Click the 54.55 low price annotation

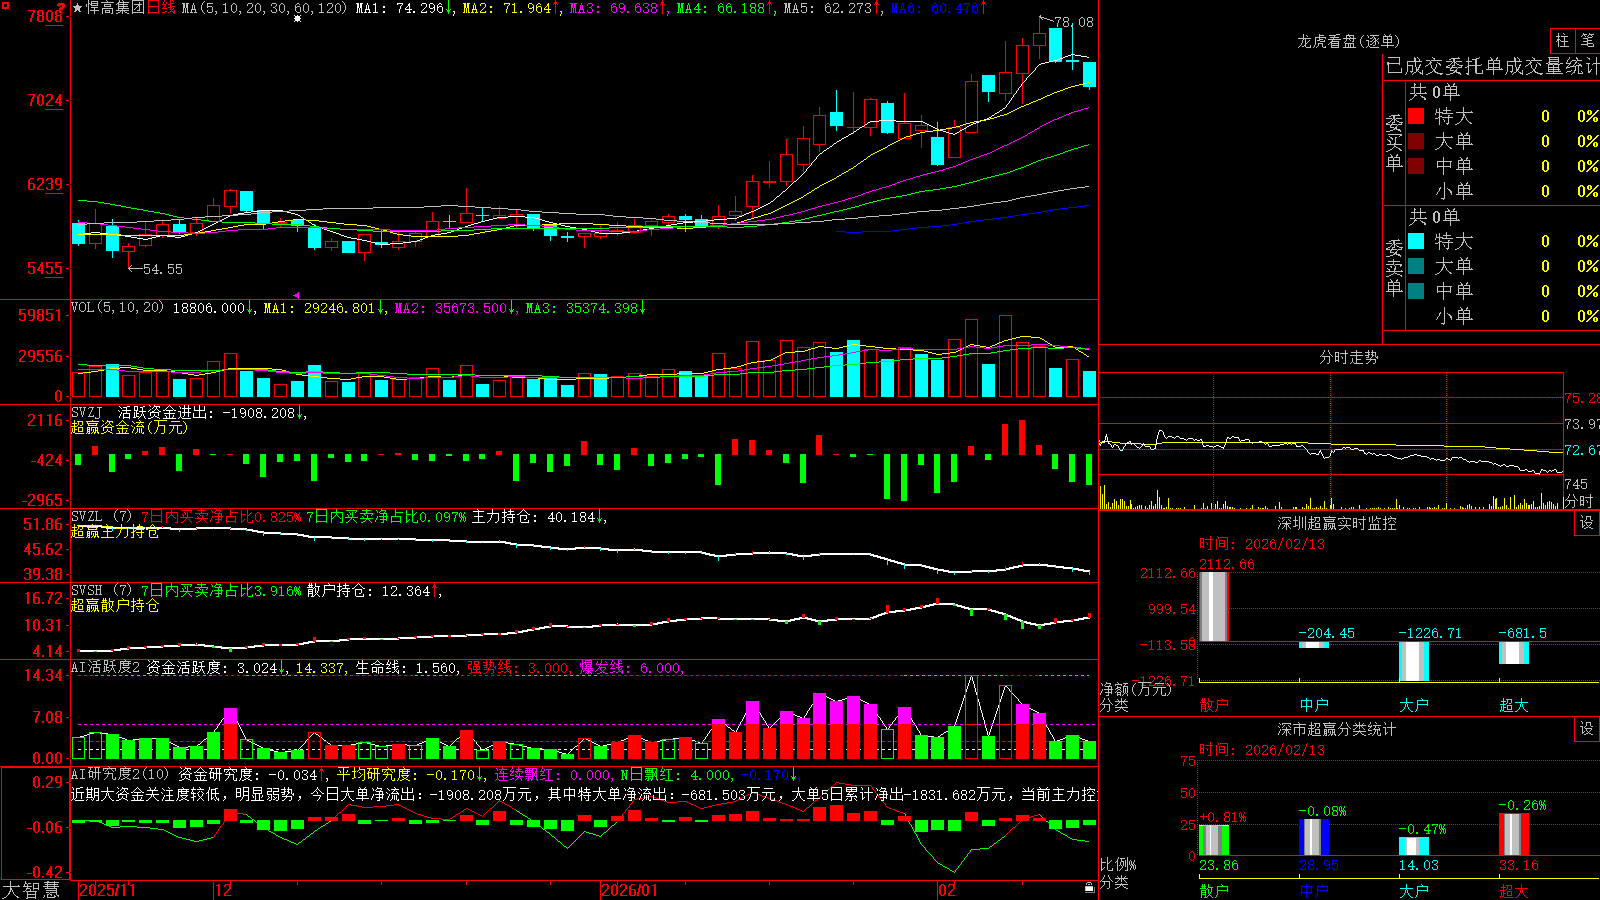click(x=163, y=269)
